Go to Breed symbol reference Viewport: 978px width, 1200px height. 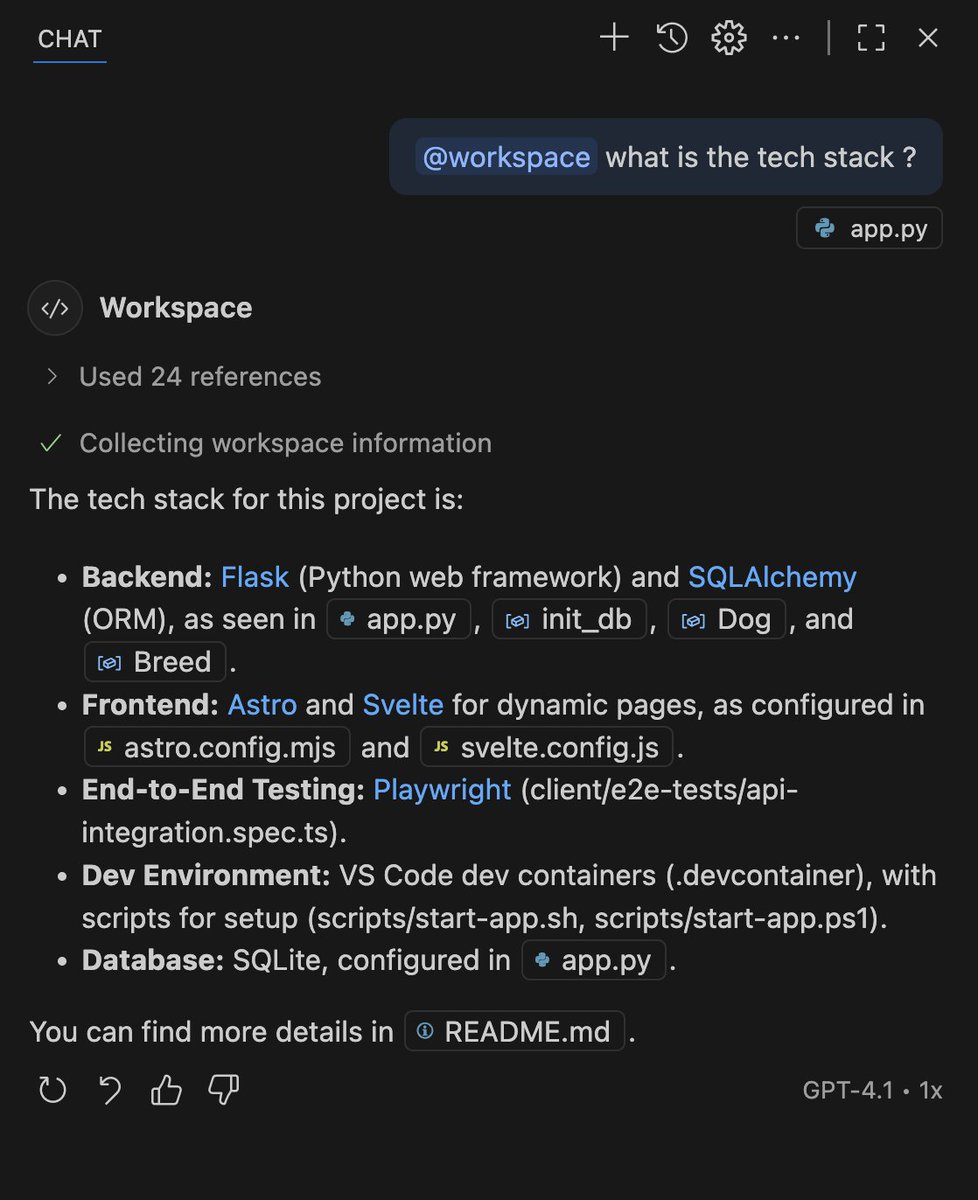[156, 662]
